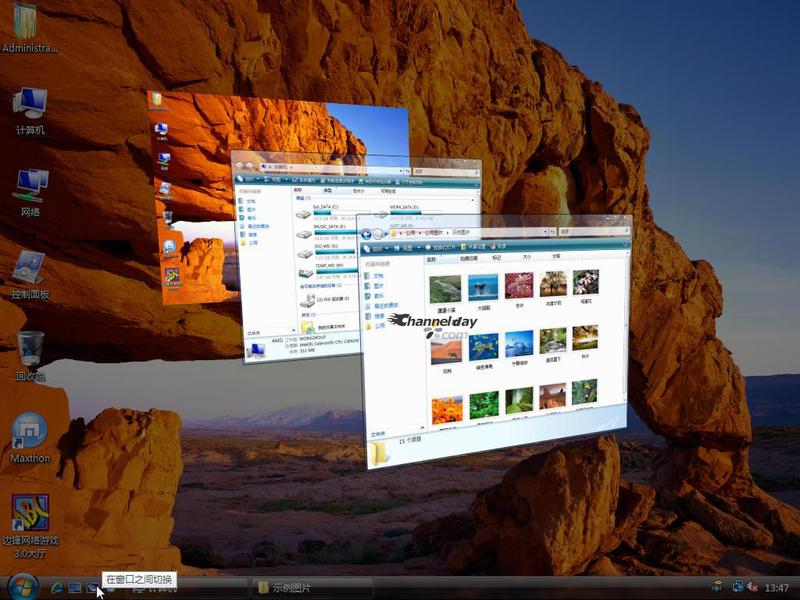Open the 13:47 system clock
Screen dimensions: 800x600
pos(777,588)
